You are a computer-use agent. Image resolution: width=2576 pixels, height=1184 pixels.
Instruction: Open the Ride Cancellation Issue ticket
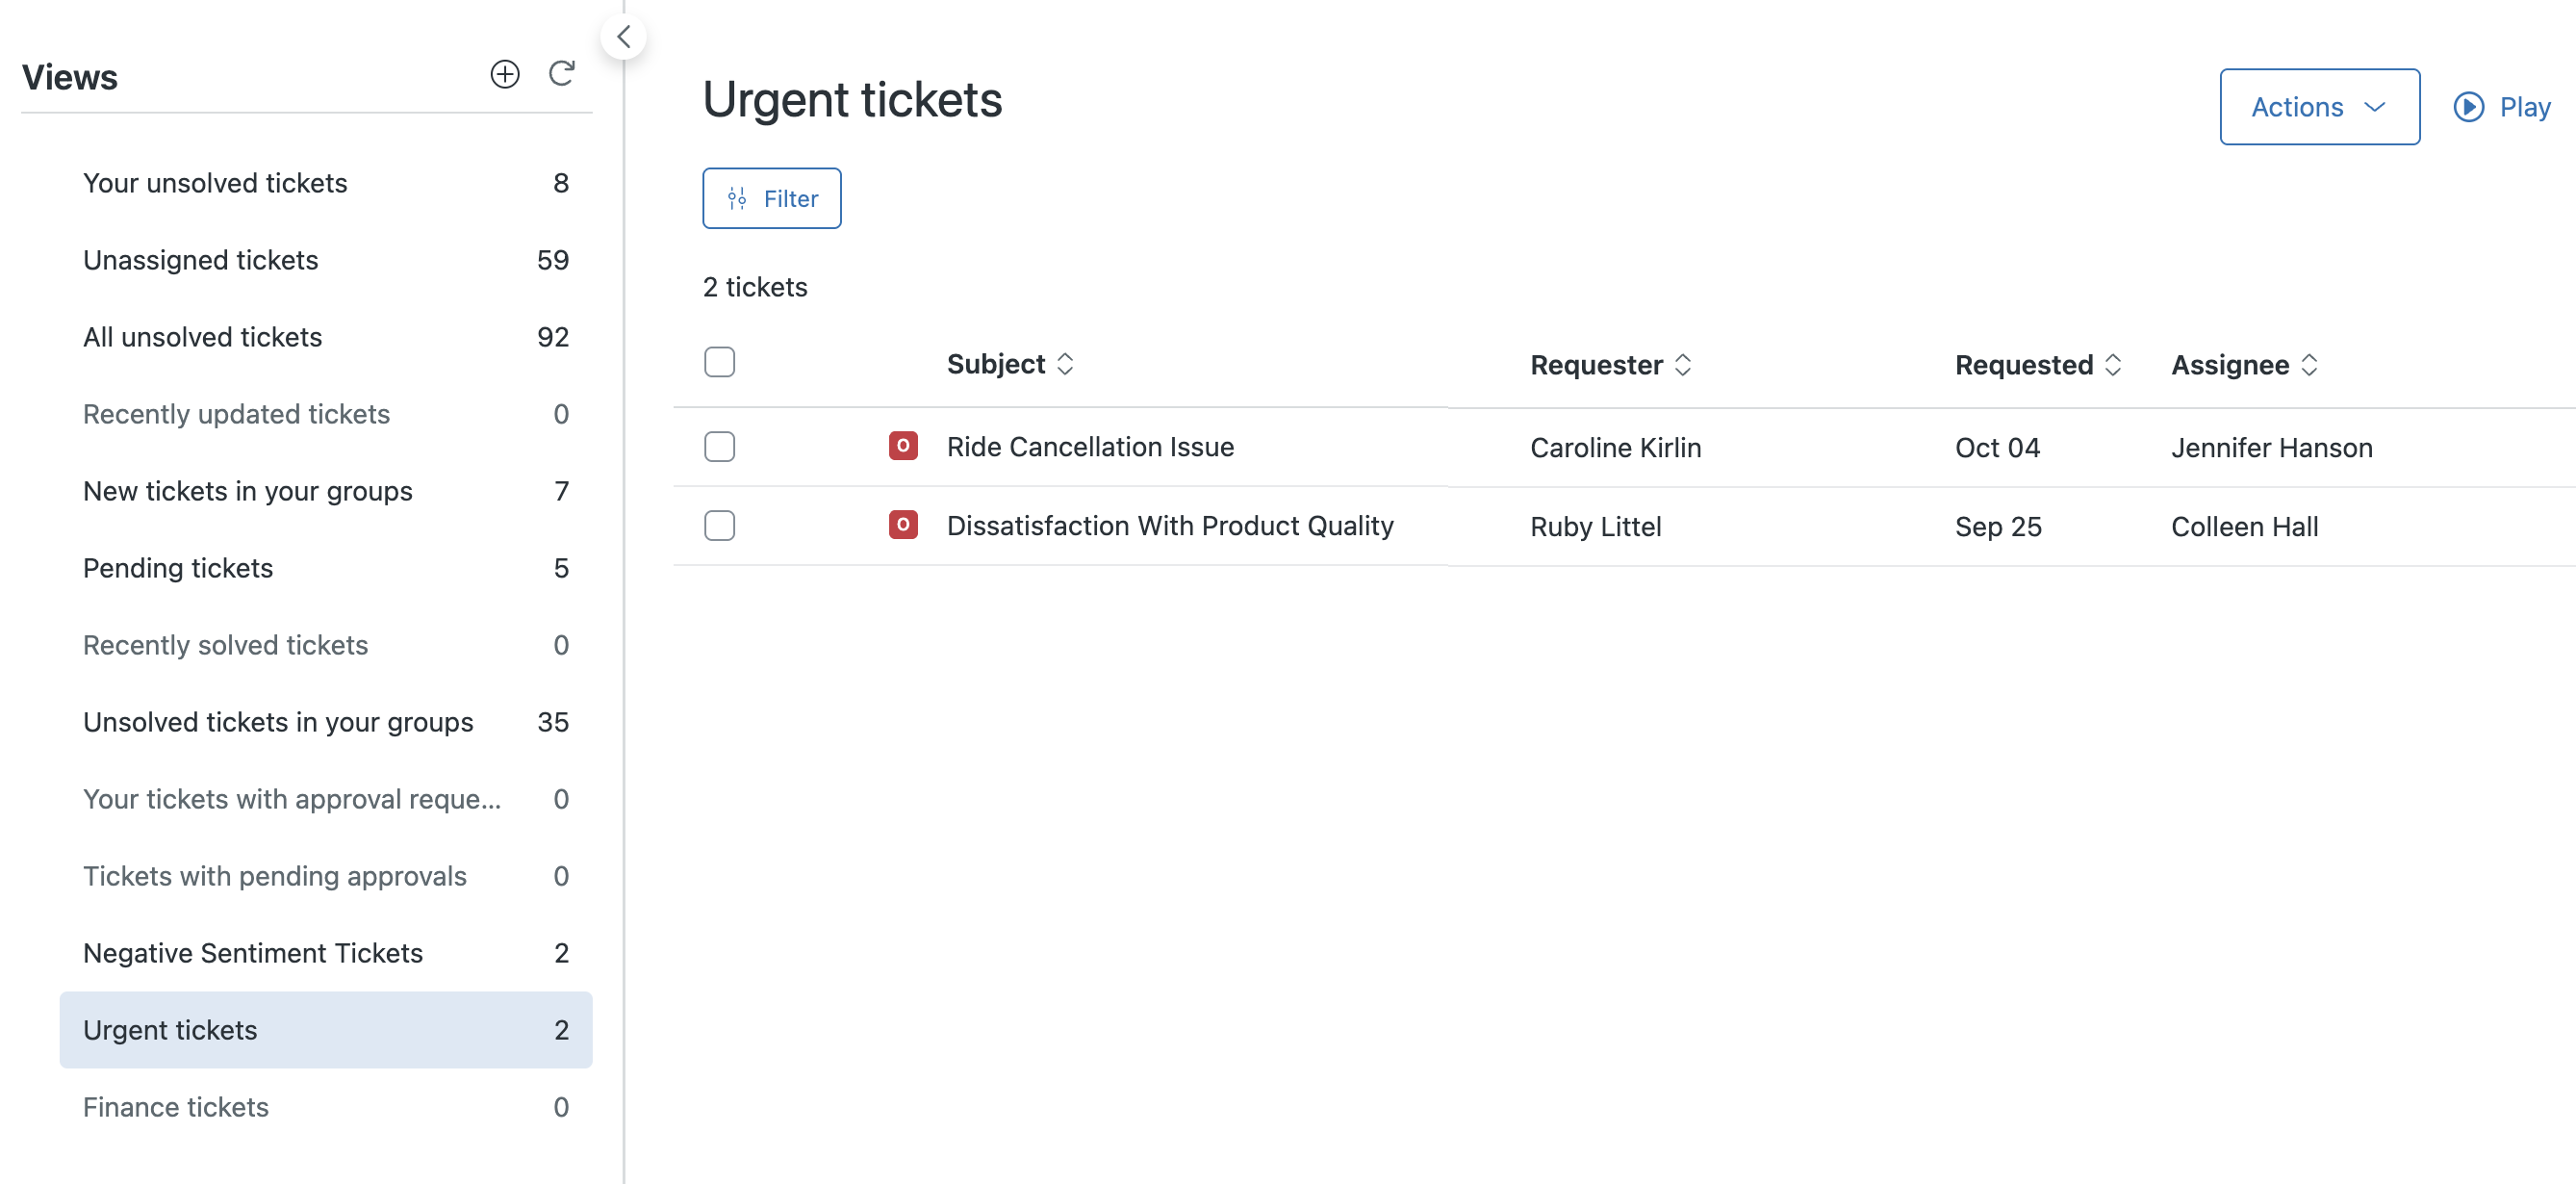pyautogui.click(x=1089, y=447)
